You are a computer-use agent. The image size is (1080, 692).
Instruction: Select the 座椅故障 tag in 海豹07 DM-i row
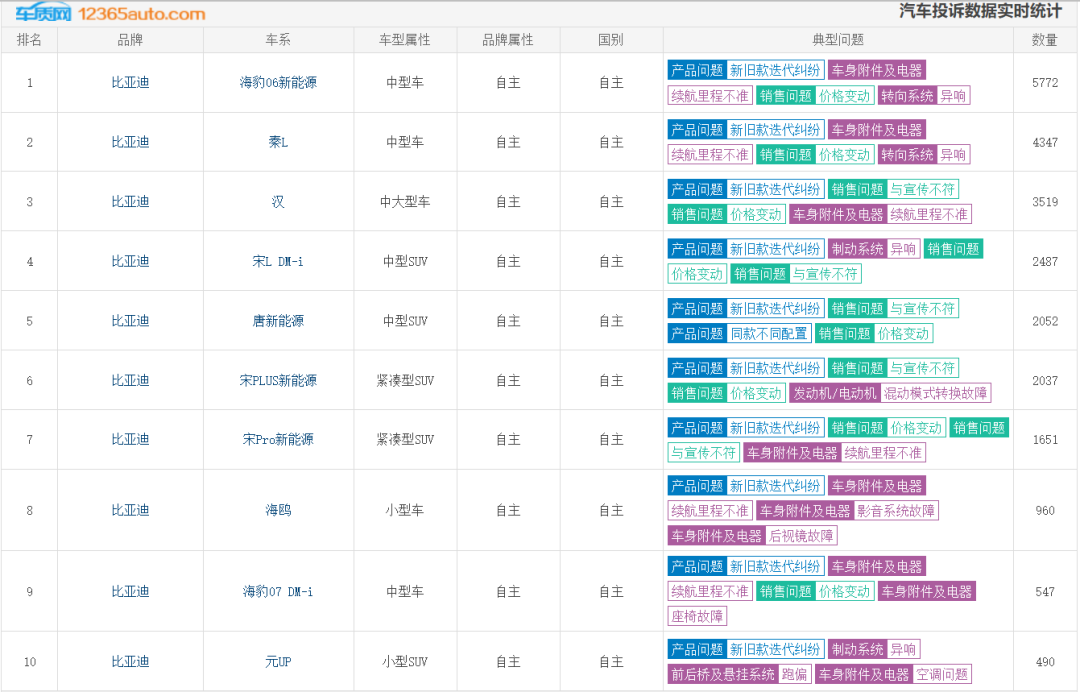(697, 616)
